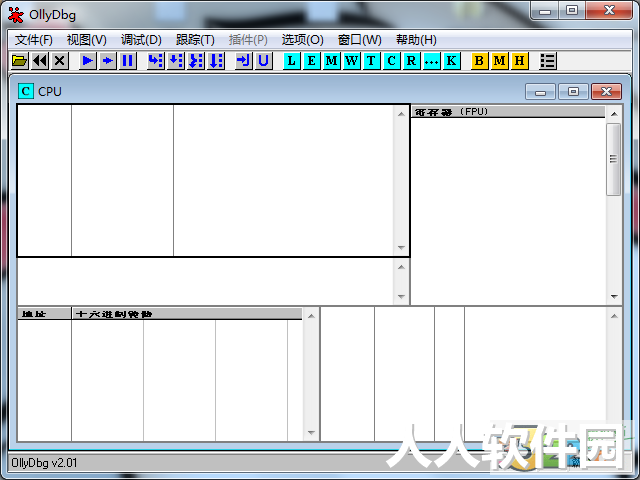This screenshot has width=640, height=480.
Task: Open the Windows list with the W icon
Action: click(x=351, y=61)
